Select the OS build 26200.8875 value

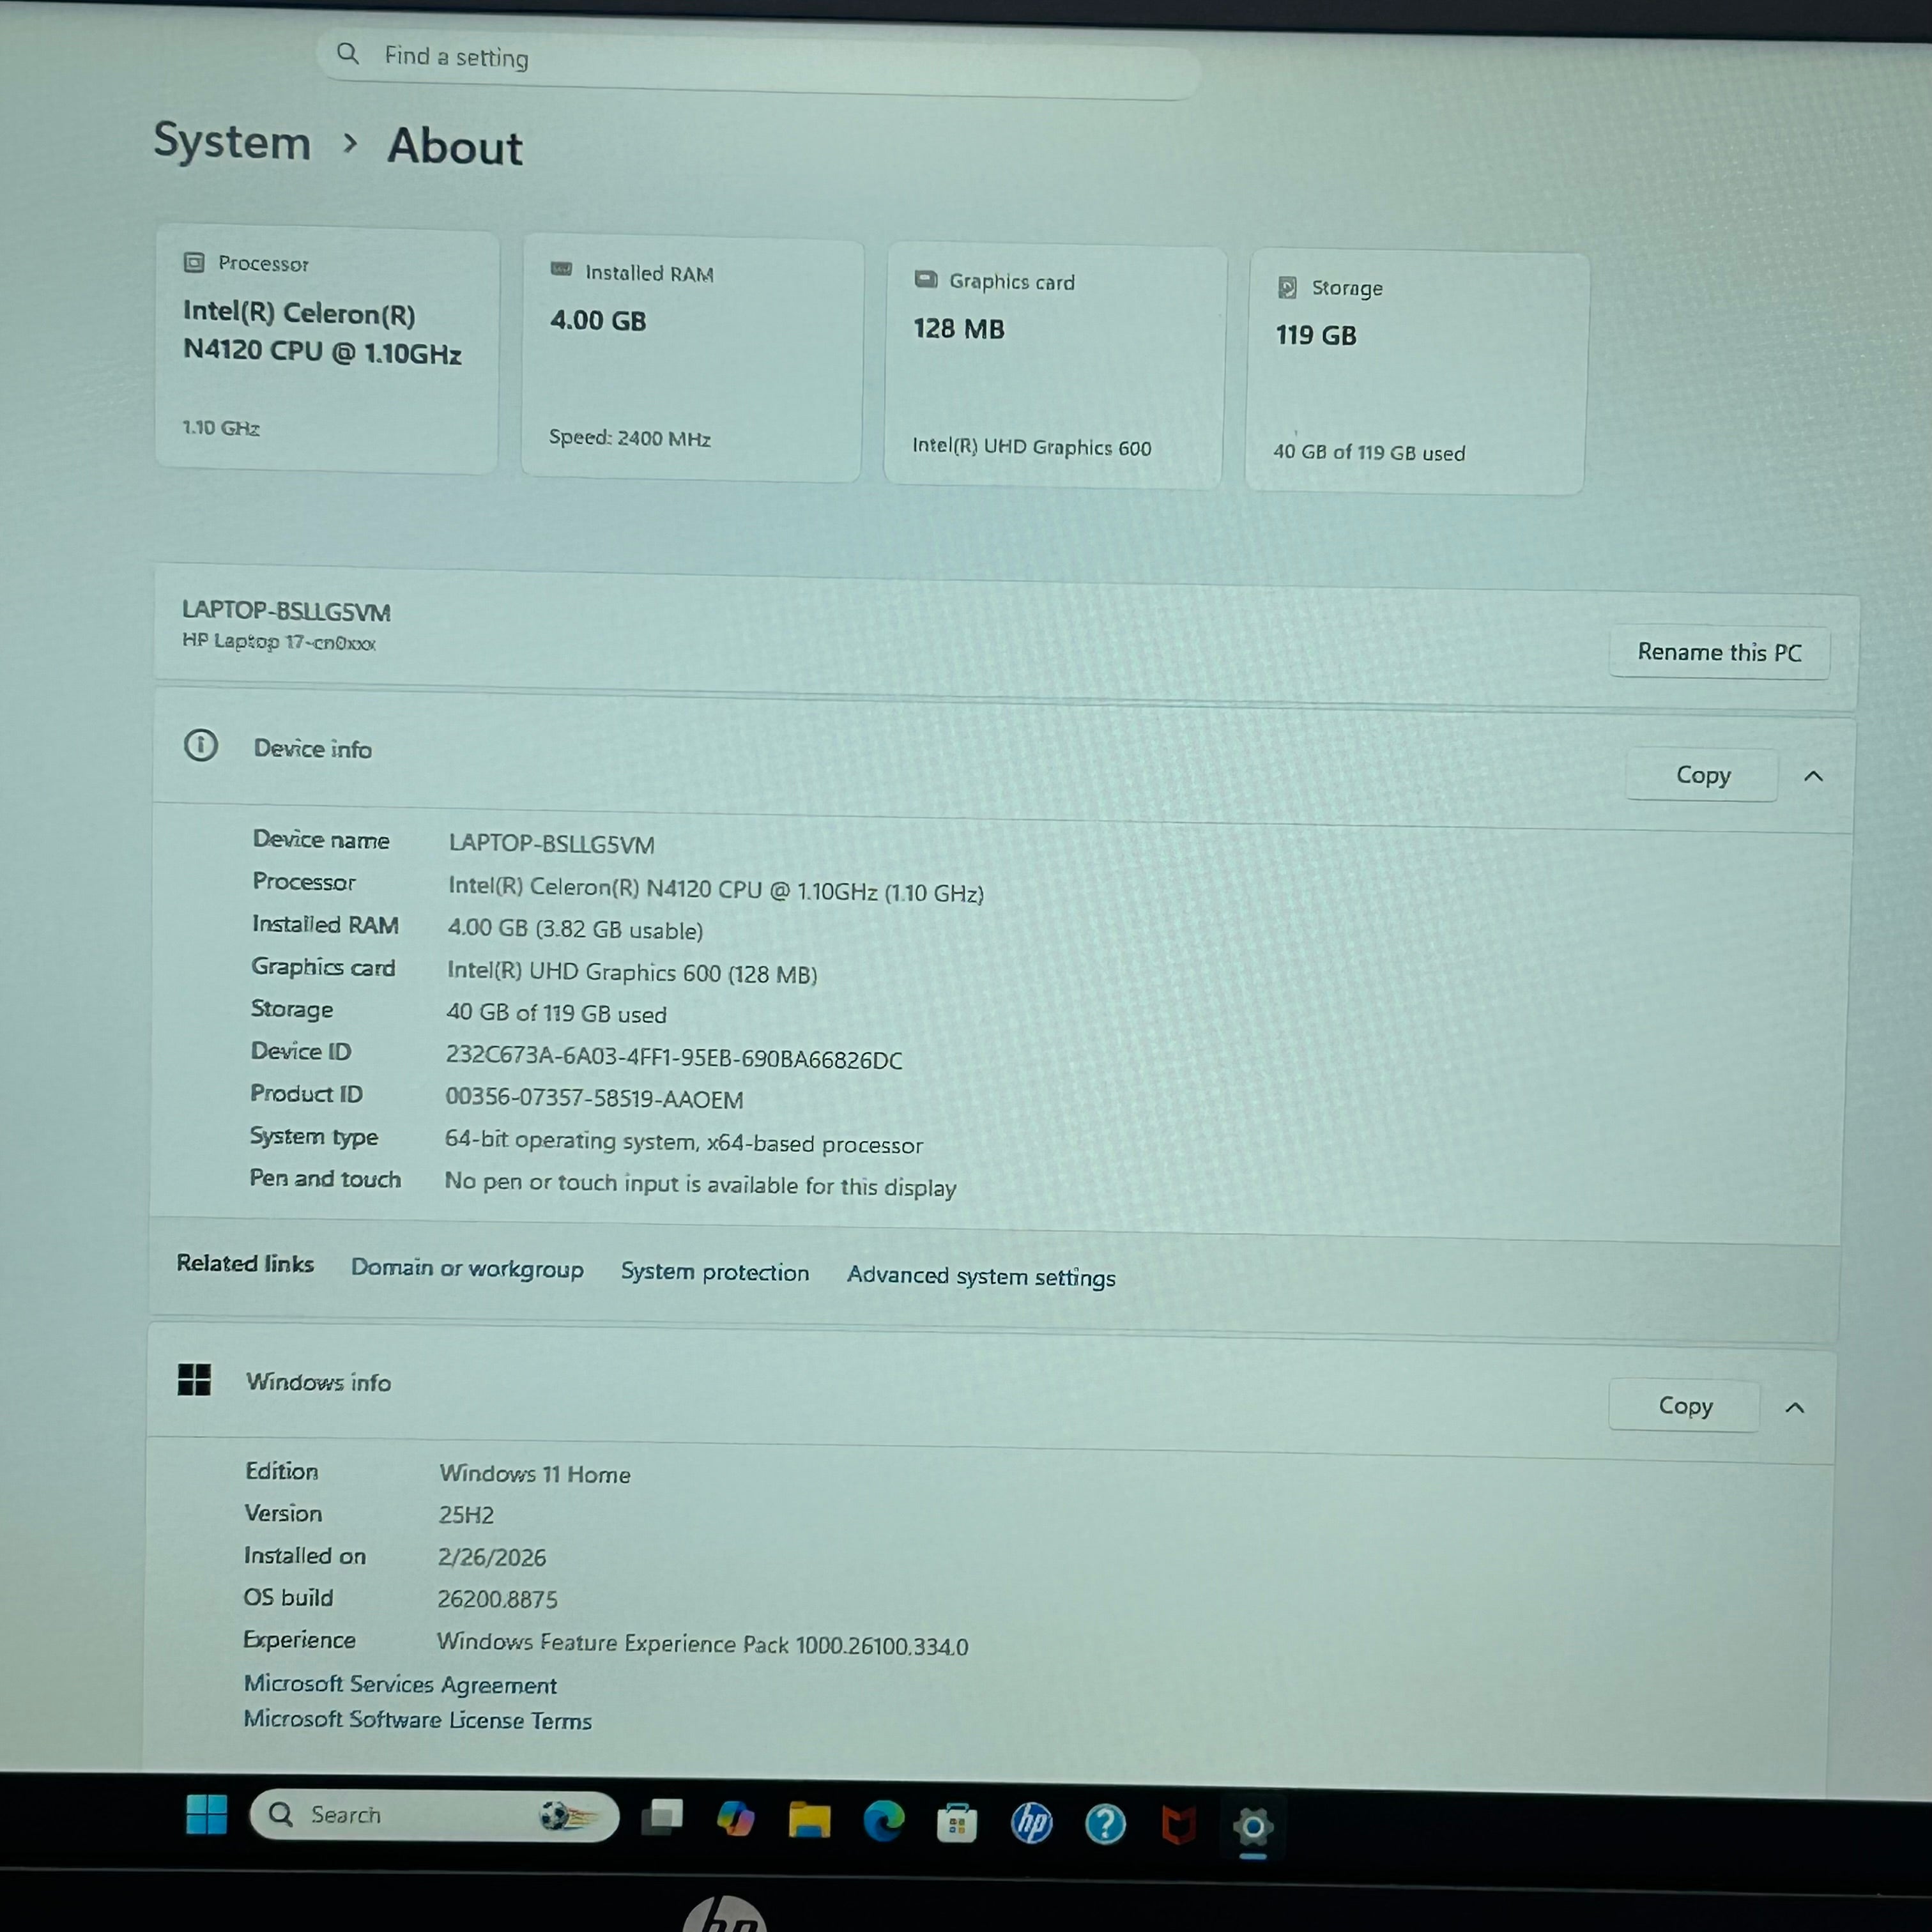[x=497, y=1599]
